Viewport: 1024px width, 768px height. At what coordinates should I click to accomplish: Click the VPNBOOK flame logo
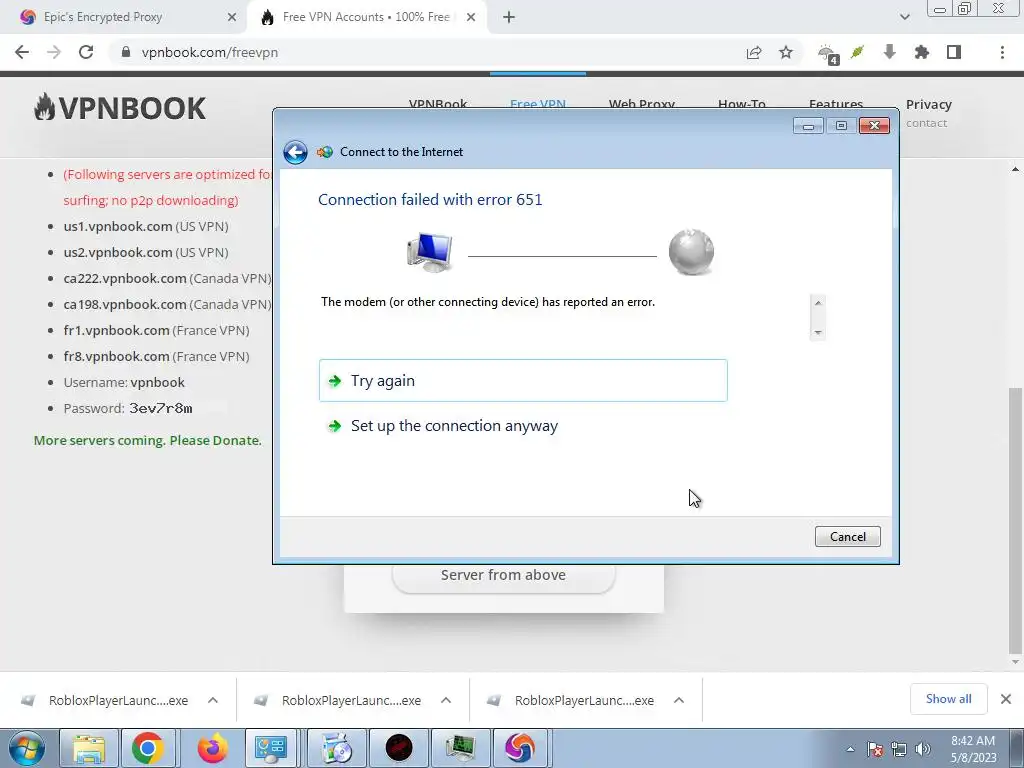(x=120, y=108)
